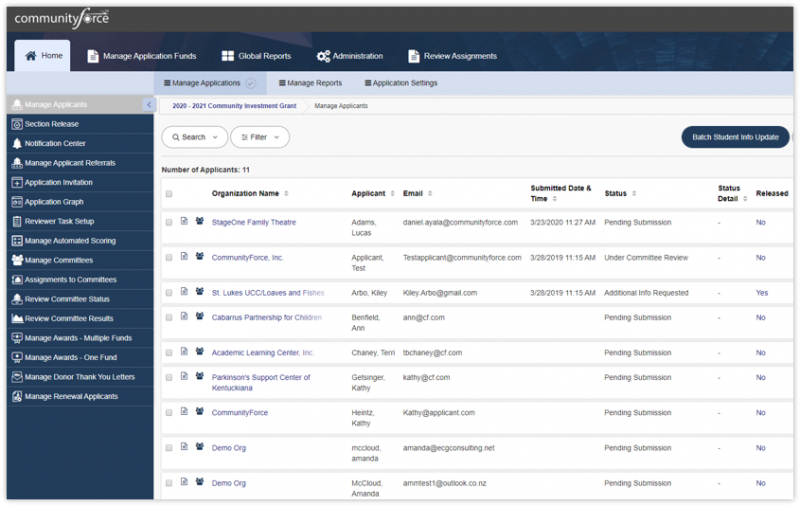Image resolution: width=800 pixels, height=506 pixels.
Task: Open Cabarrus Partnership for Children link
Action: click(266, 317)
